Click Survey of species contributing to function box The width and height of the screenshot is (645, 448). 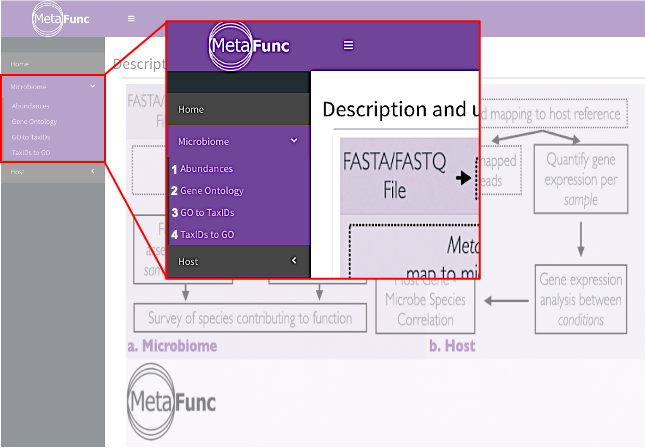pos(250,318)
